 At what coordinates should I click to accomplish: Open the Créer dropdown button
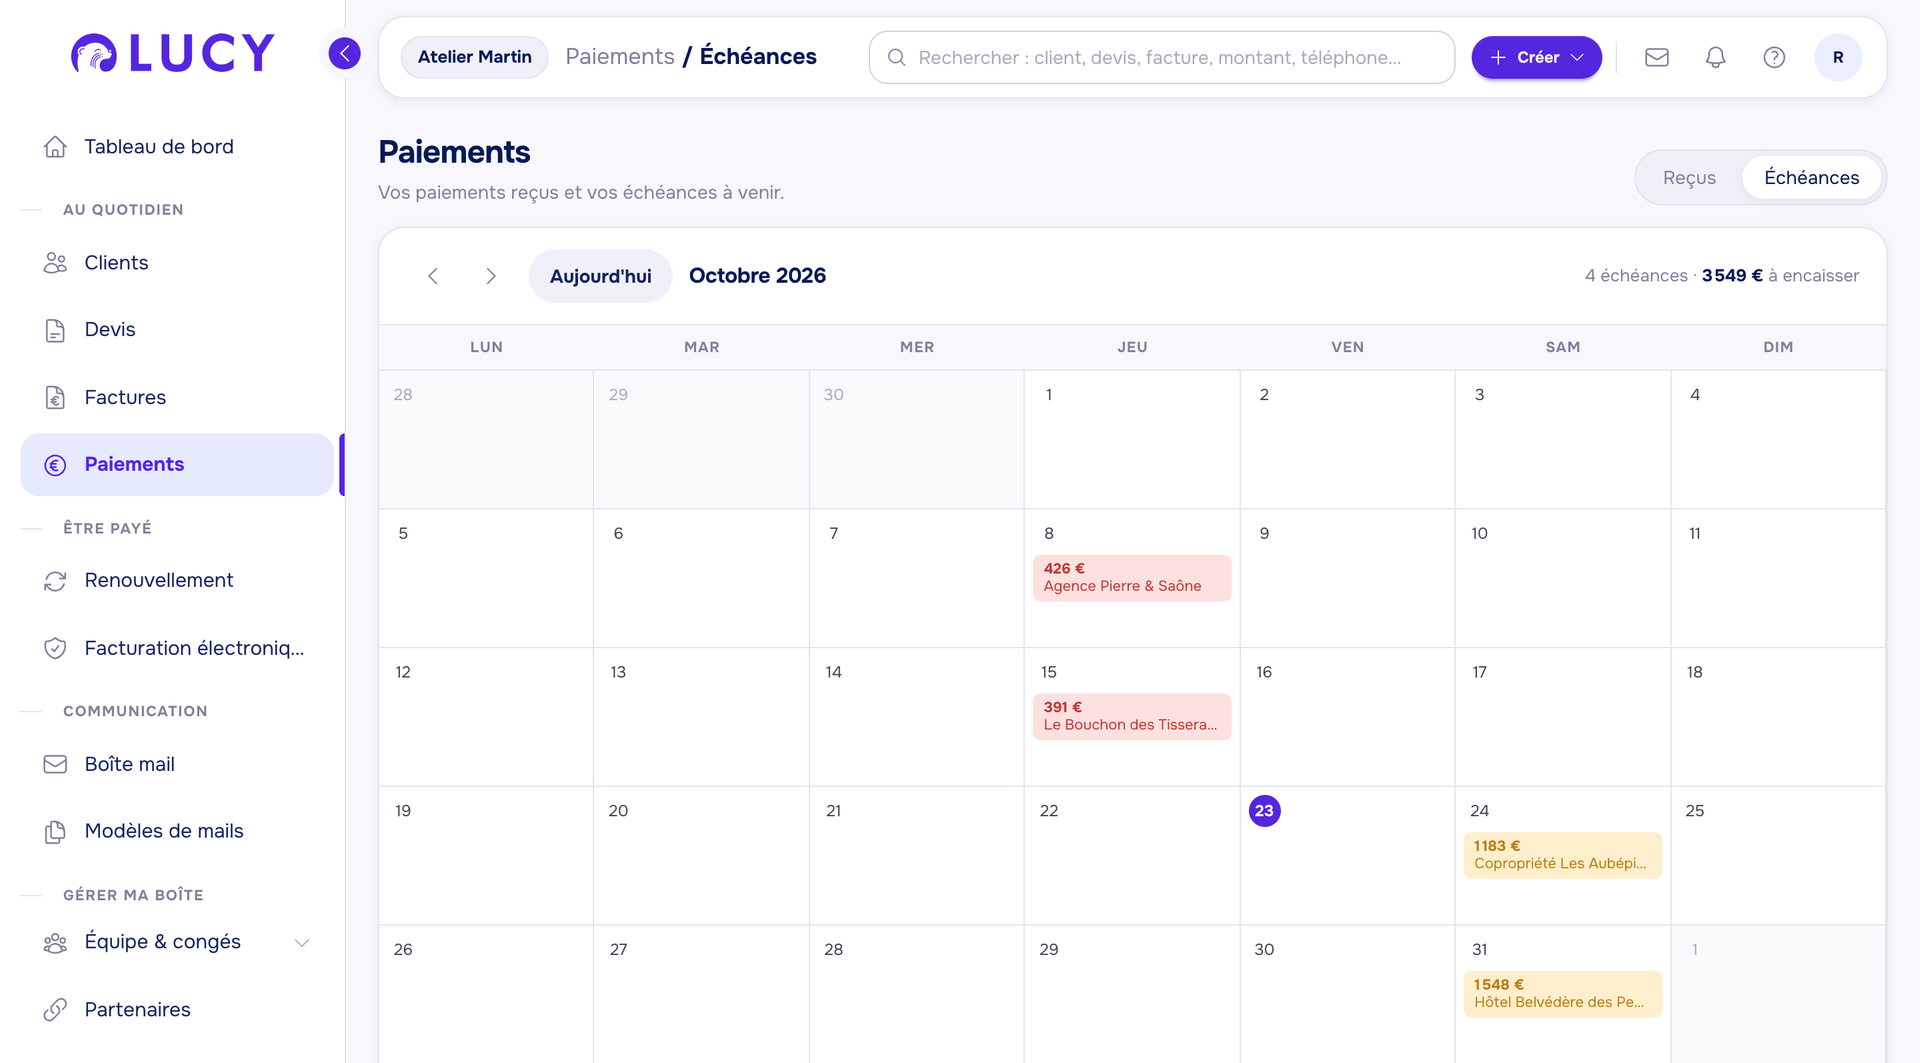(x=1536, y=57)
